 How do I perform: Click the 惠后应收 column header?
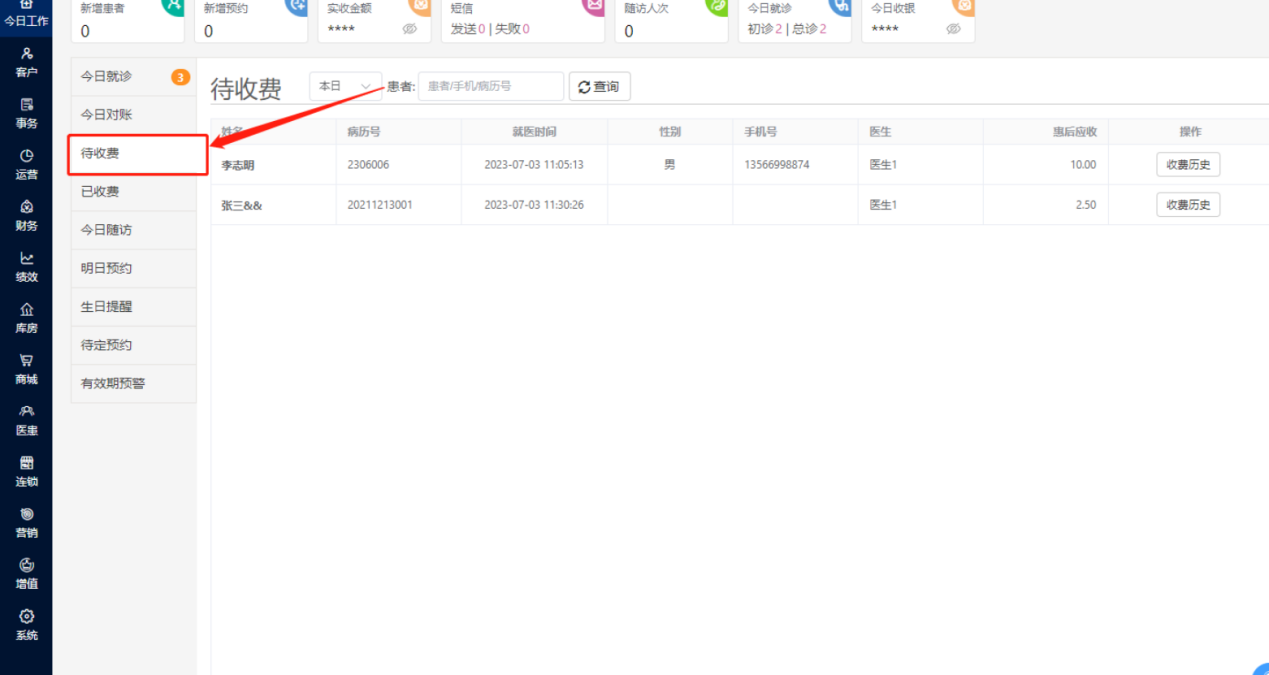point(1075,132)
